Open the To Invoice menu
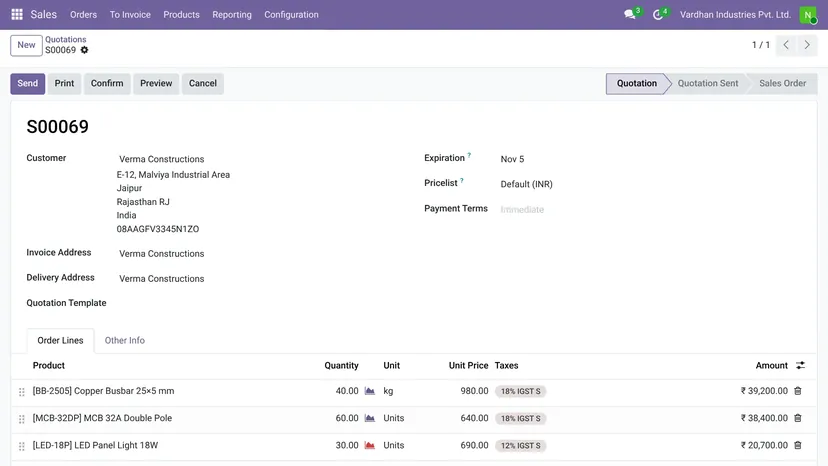 130,15
